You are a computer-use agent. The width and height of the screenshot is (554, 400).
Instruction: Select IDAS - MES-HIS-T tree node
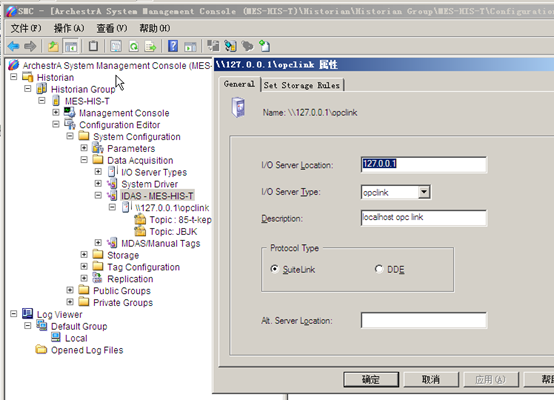click(157, 196)
